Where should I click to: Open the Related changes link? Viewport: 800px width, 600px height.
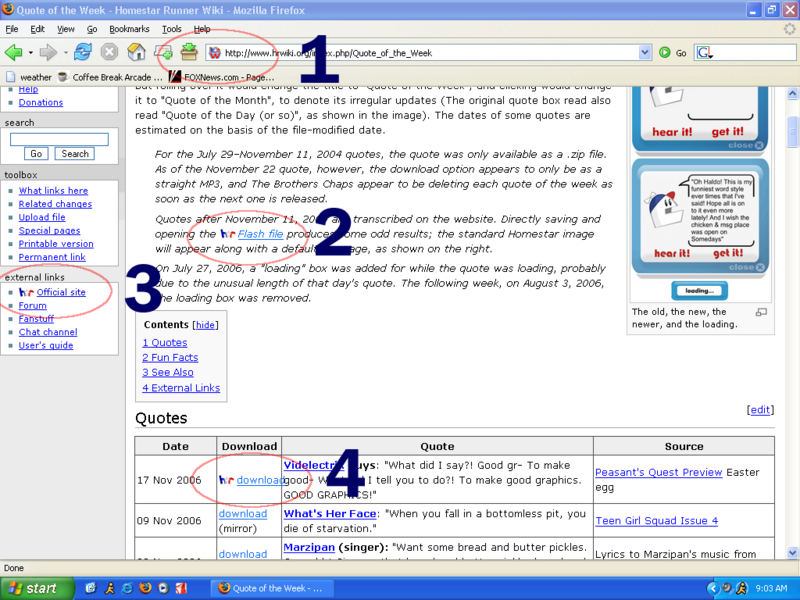(55, 204)
